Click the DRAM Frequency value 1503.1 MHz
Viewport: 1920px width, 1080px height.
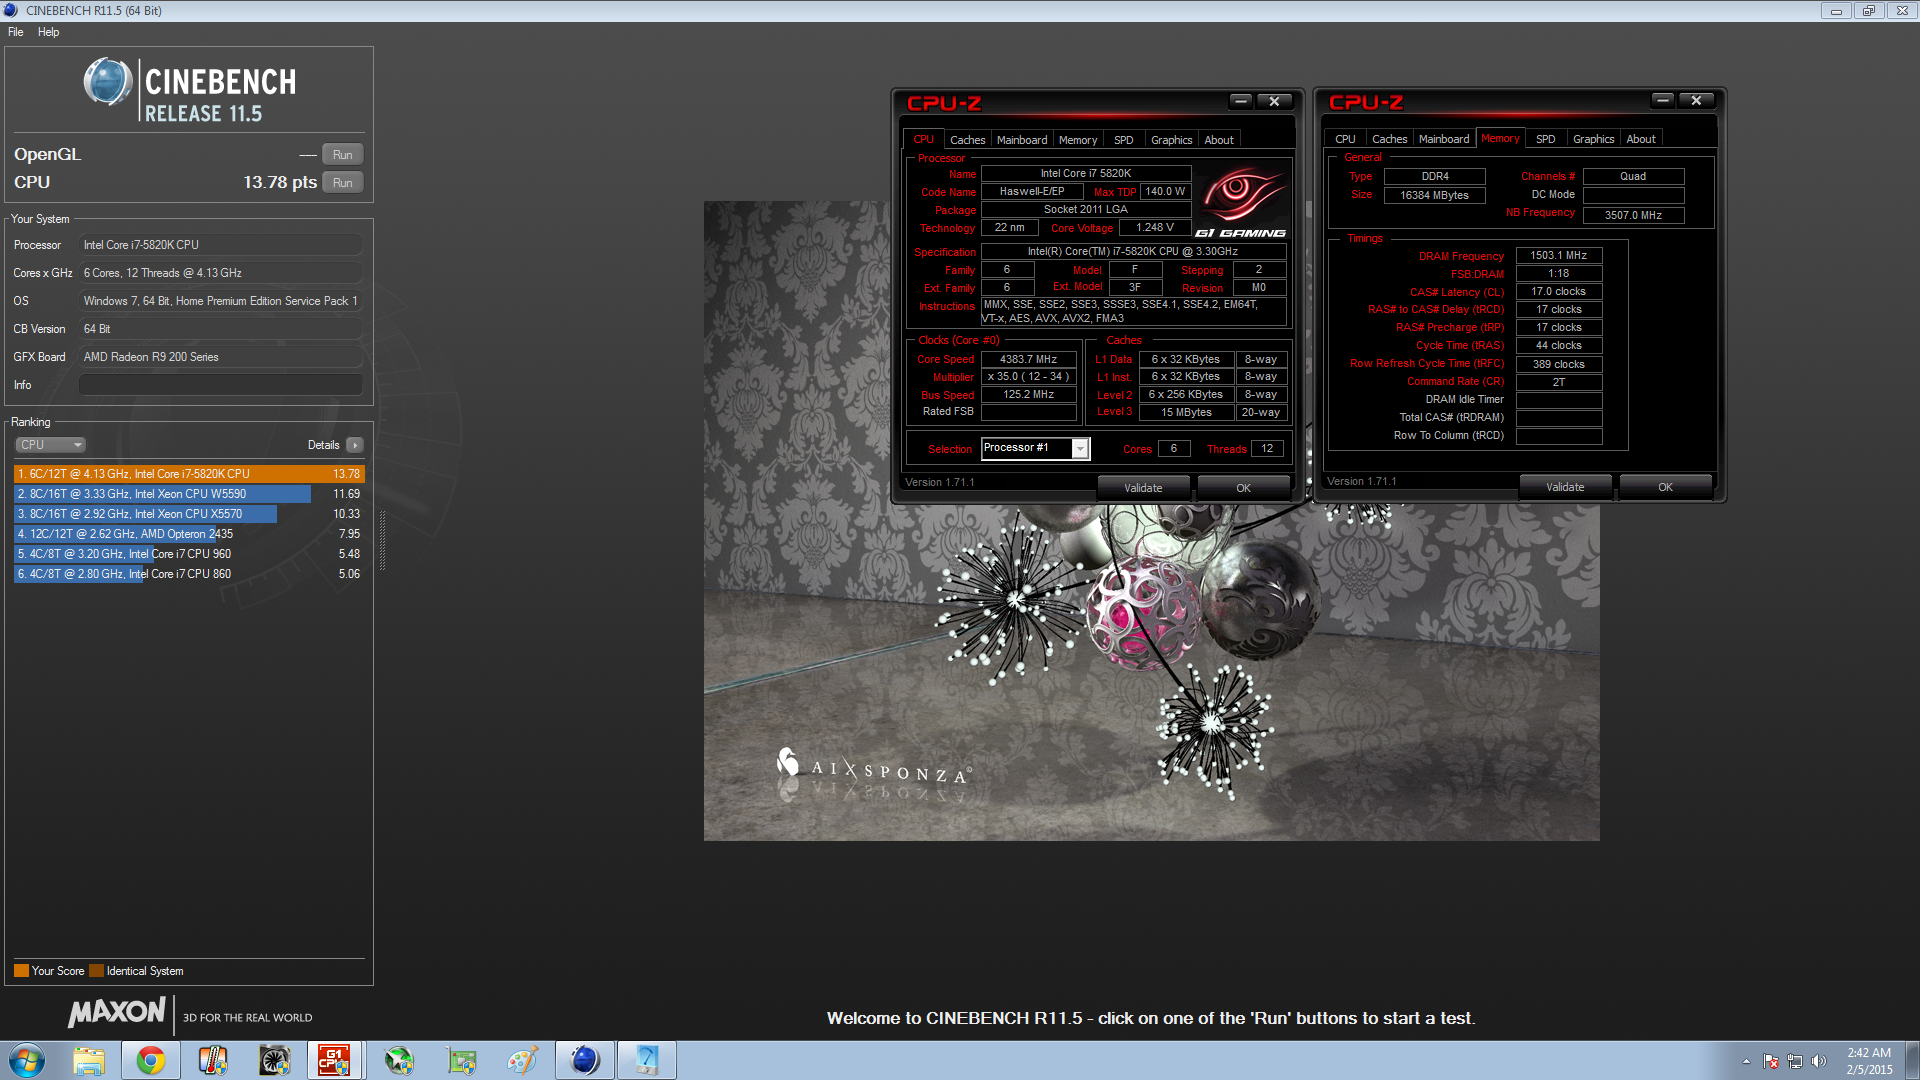point(1559,256)
